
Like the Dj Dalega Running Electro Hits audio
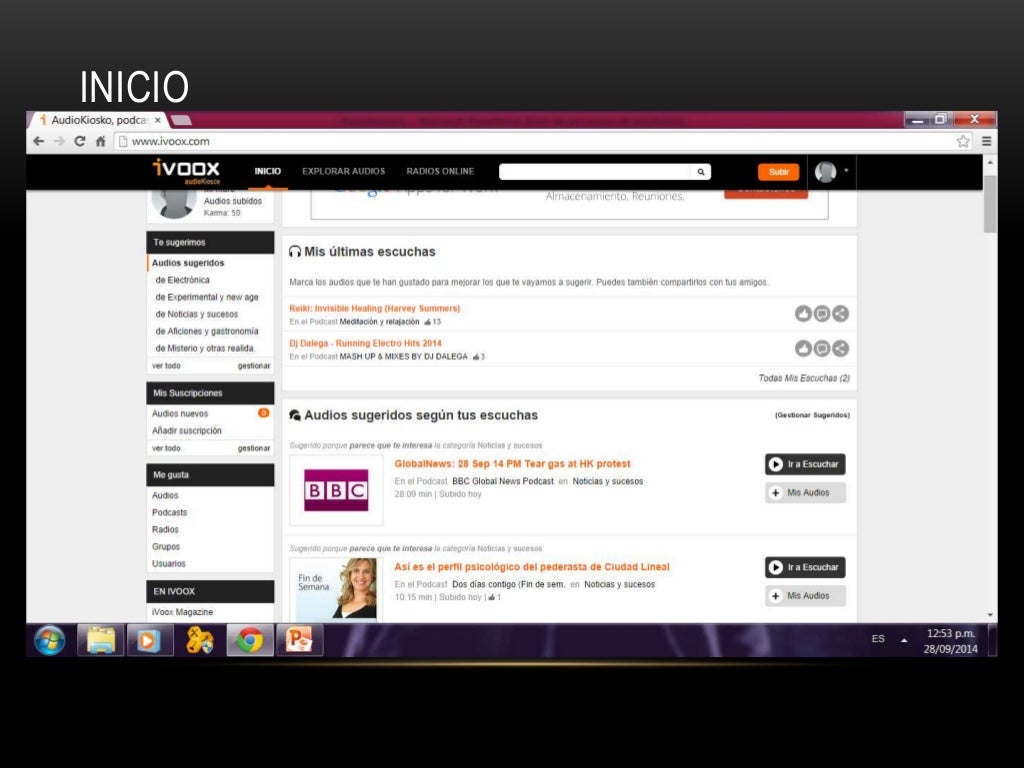tap(803, 349)
